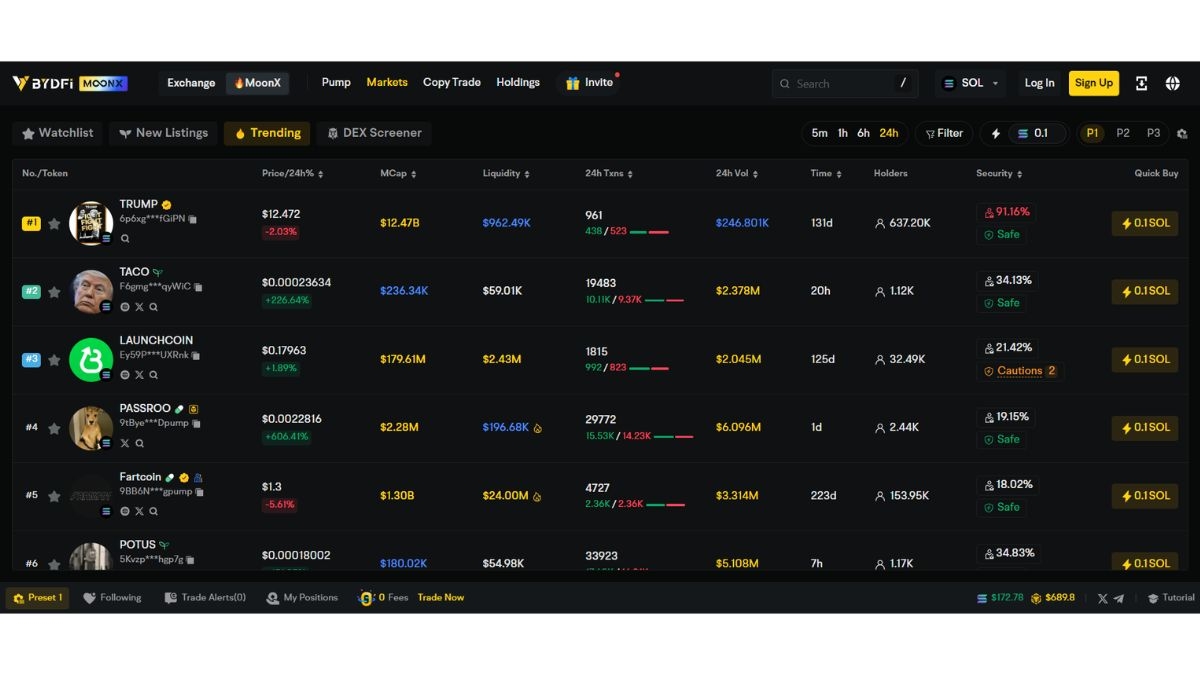Open the Filter options
Screen dimensions: 1200x675
(944, 133)
